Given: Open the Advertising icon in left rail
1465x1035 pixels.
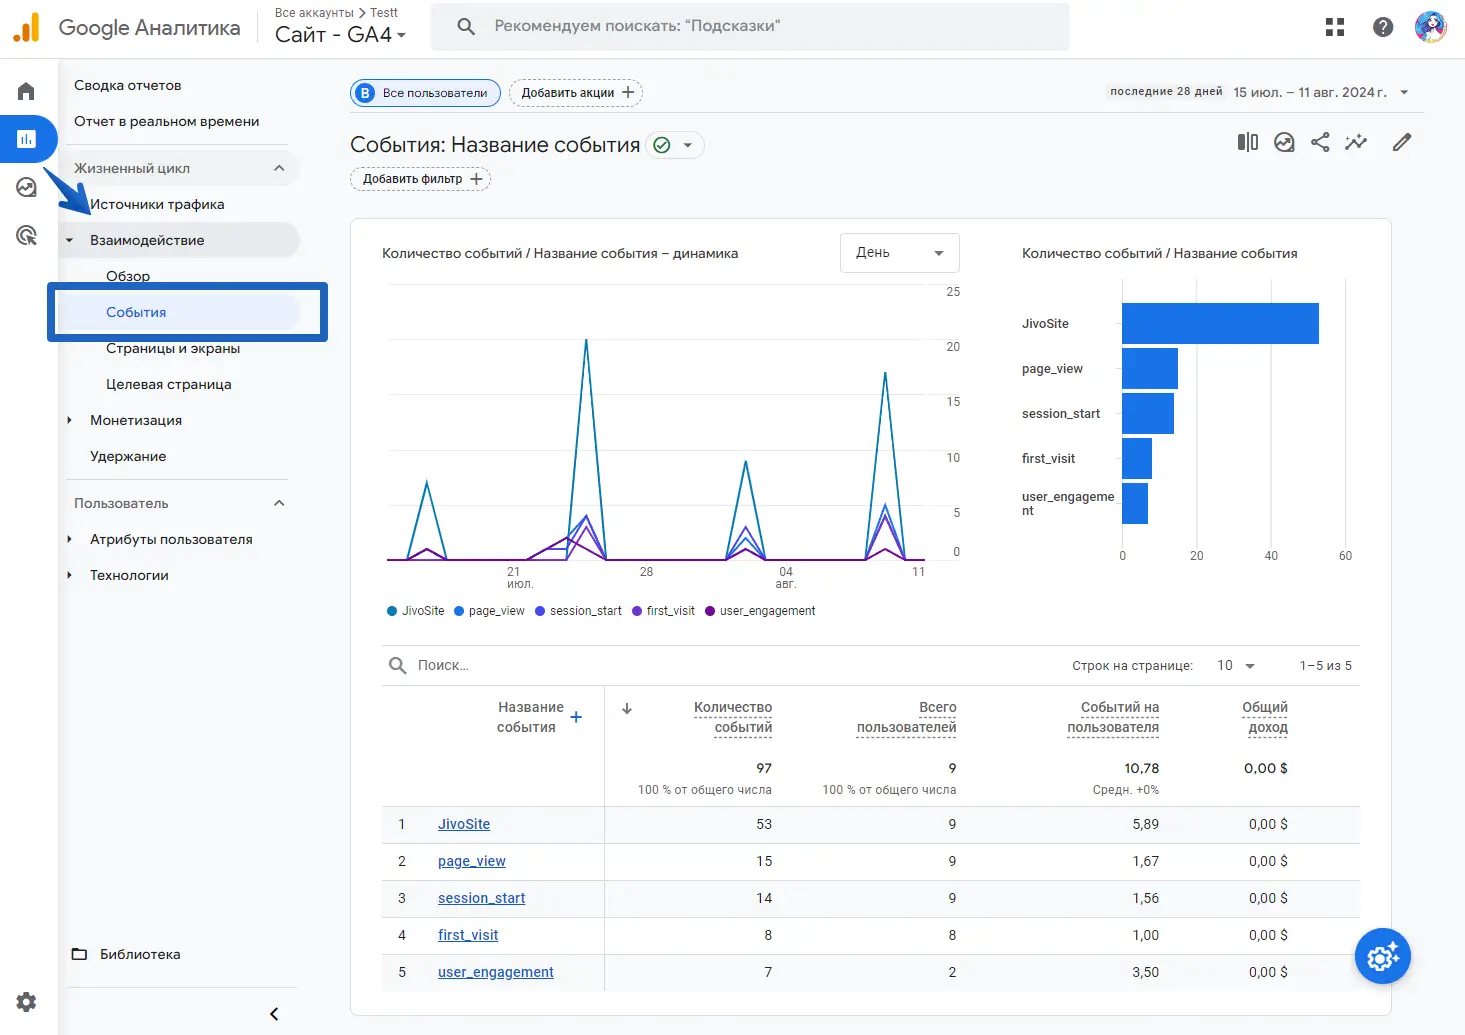Looking at the screenshot, I should [27, 236].
